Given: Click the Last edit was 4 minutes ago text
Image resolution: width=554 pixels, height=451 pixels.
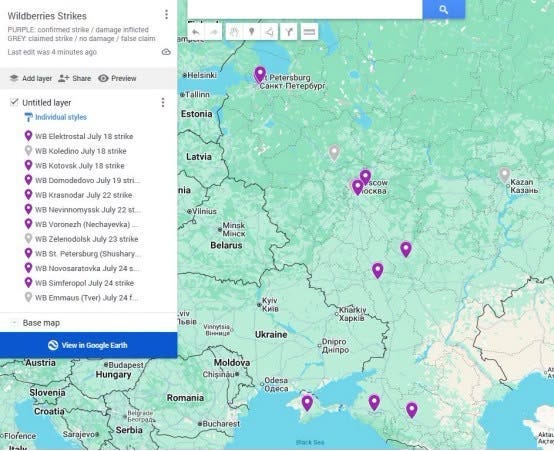Looking at the screenshot, I should pyautogui.click(x=52, y=52).
